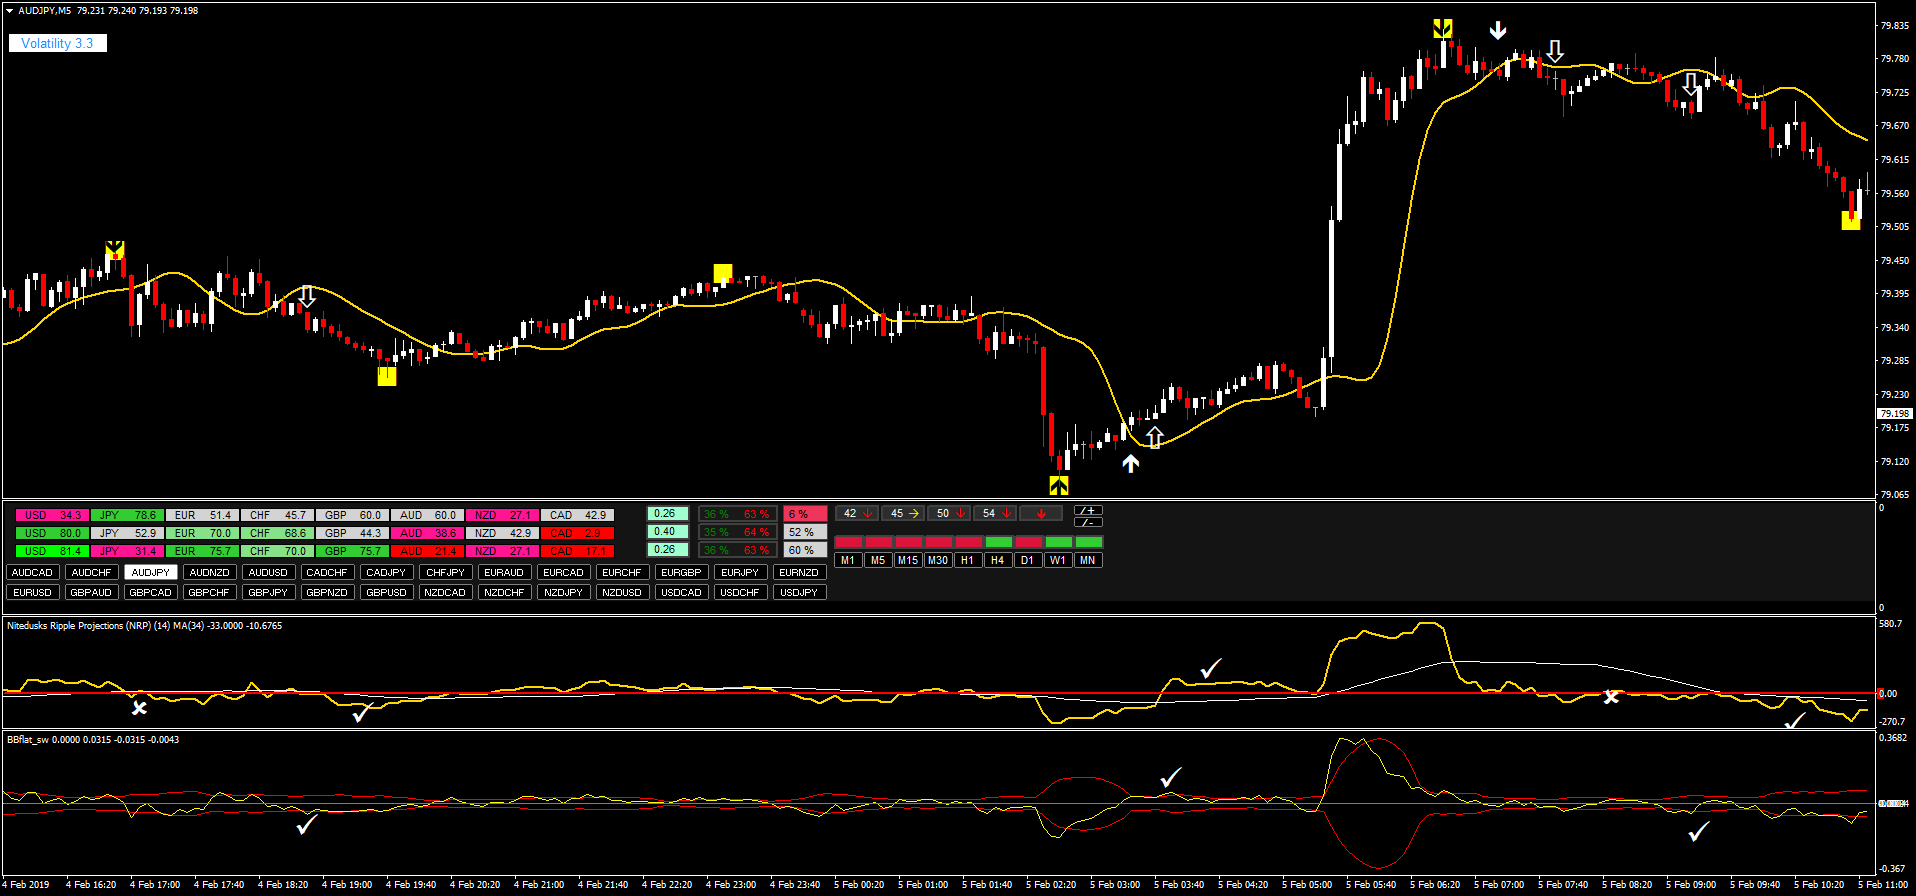Select the H4 timeframe button
Image resolution: width=1916 pixels, height=896 pixels.
(x=997, y=561)
